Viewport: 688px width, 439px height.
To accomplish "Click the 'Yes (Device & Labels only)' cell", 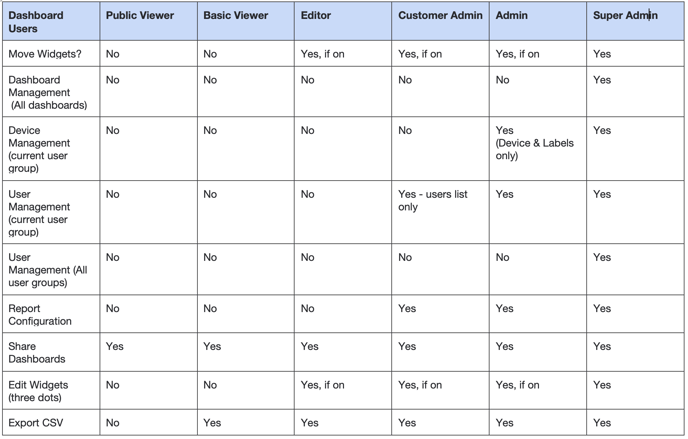I will coord(538,149).
